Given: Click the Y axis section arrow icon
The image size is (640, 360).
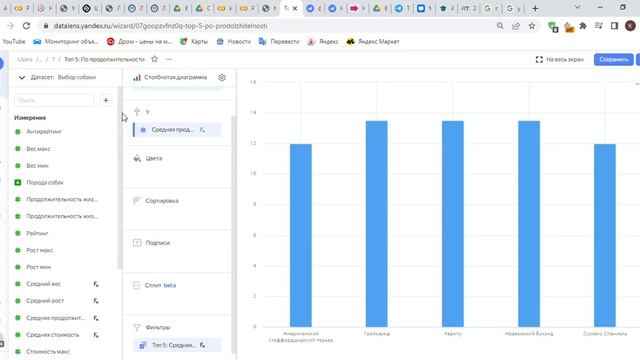Looking at the screenshot, I should coord(137,111).
